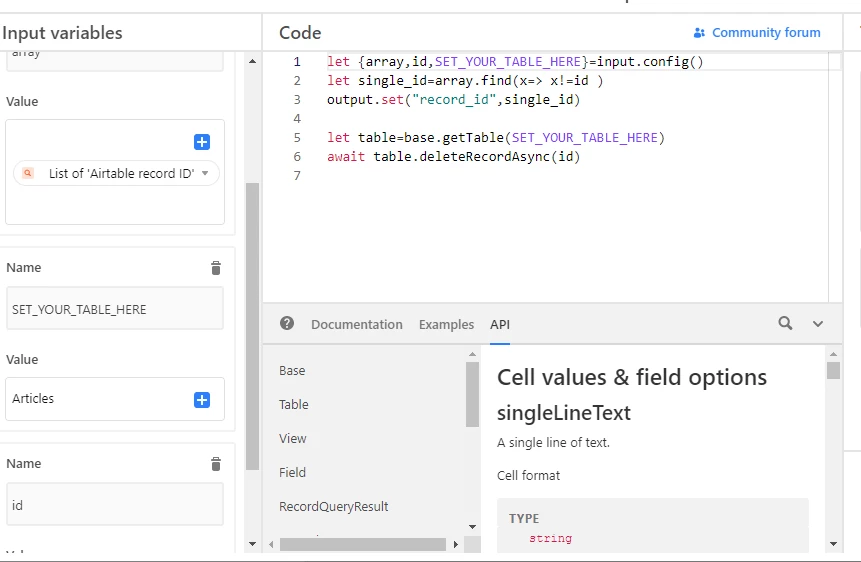Open Base in the API list
Viewport: 861px width, 562px height.
(292, 371)
